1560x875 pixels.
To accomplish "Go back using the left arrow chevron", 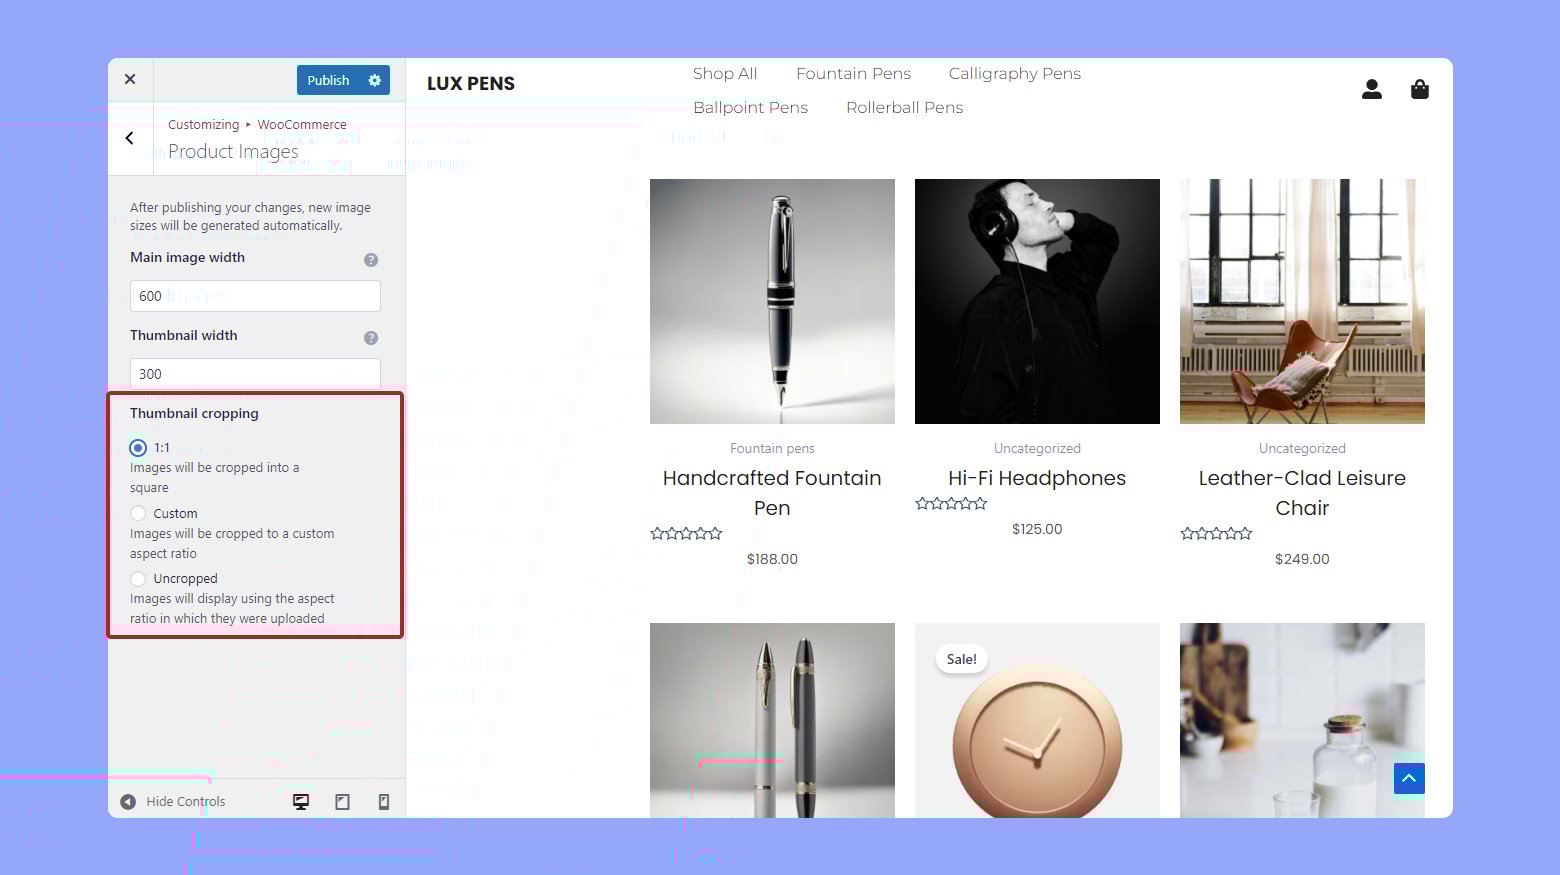I will point(130,138).
